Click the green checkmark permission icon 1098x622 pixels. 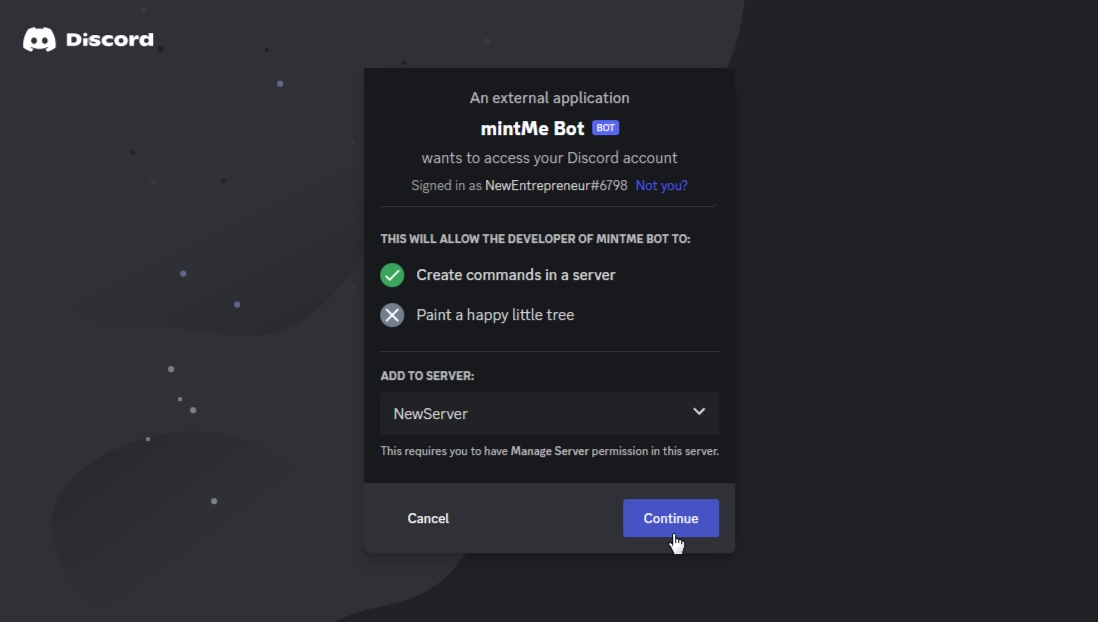tap(392, 275)
